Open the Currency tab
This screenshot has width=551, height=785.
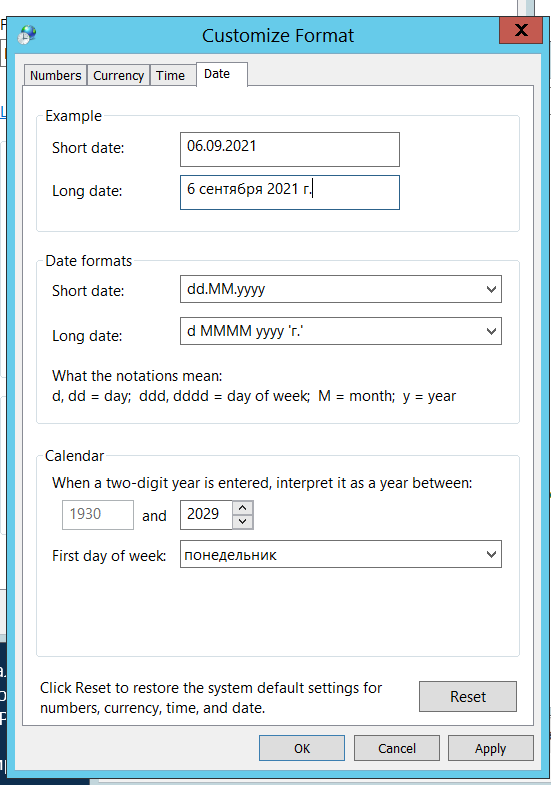[x=119, y=75]
